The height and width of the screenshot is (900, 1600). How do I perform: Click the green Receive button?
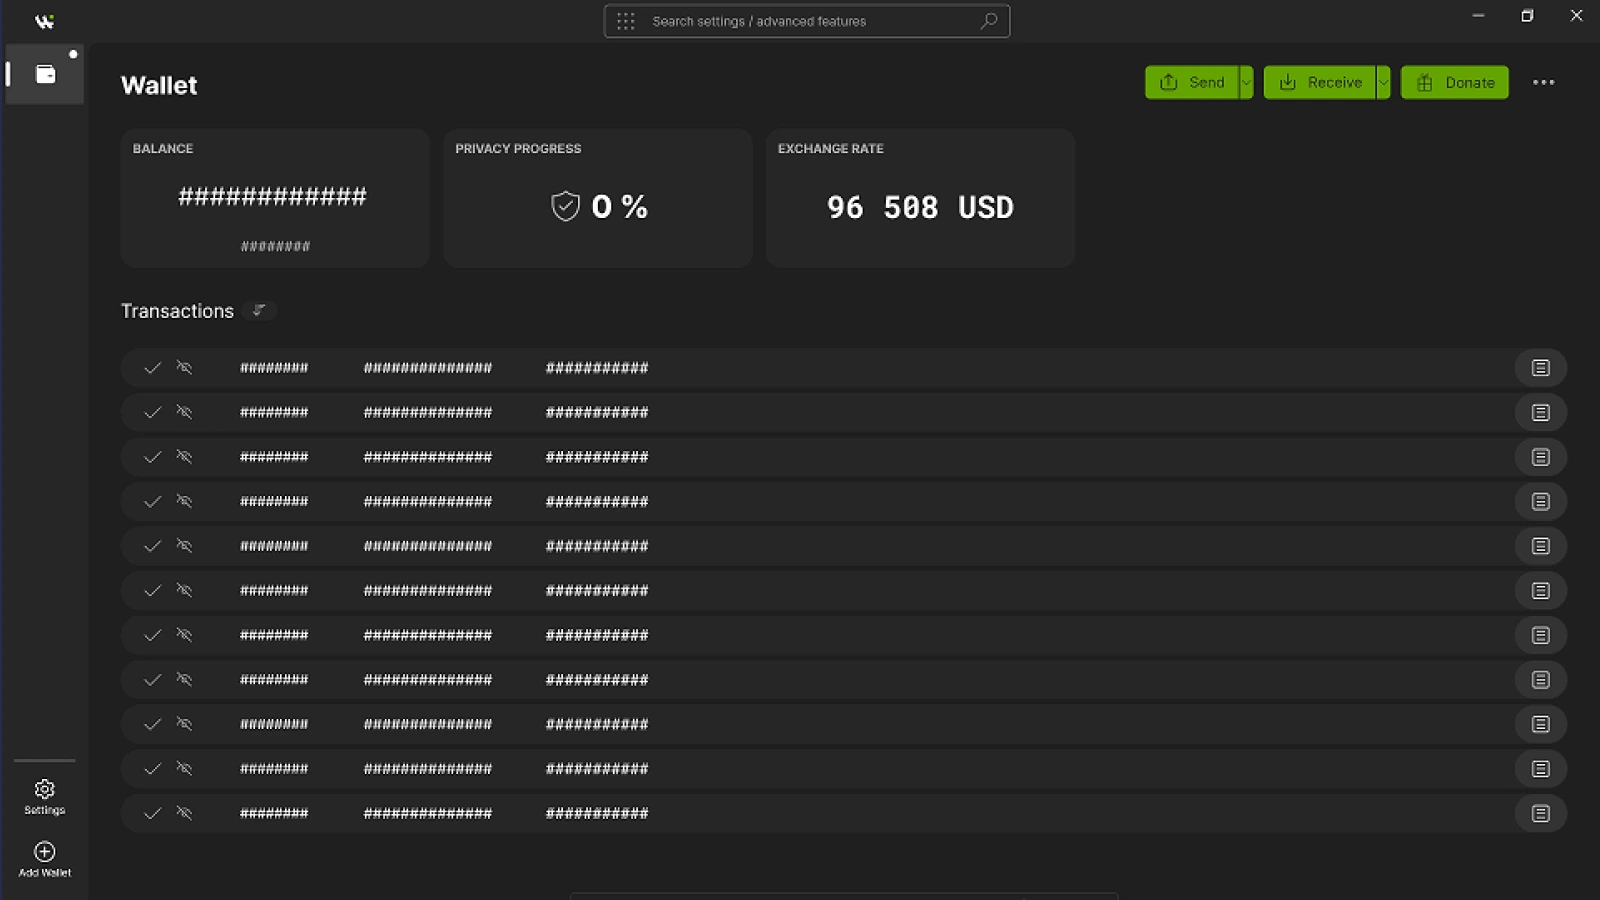(x=1320, y=83)
